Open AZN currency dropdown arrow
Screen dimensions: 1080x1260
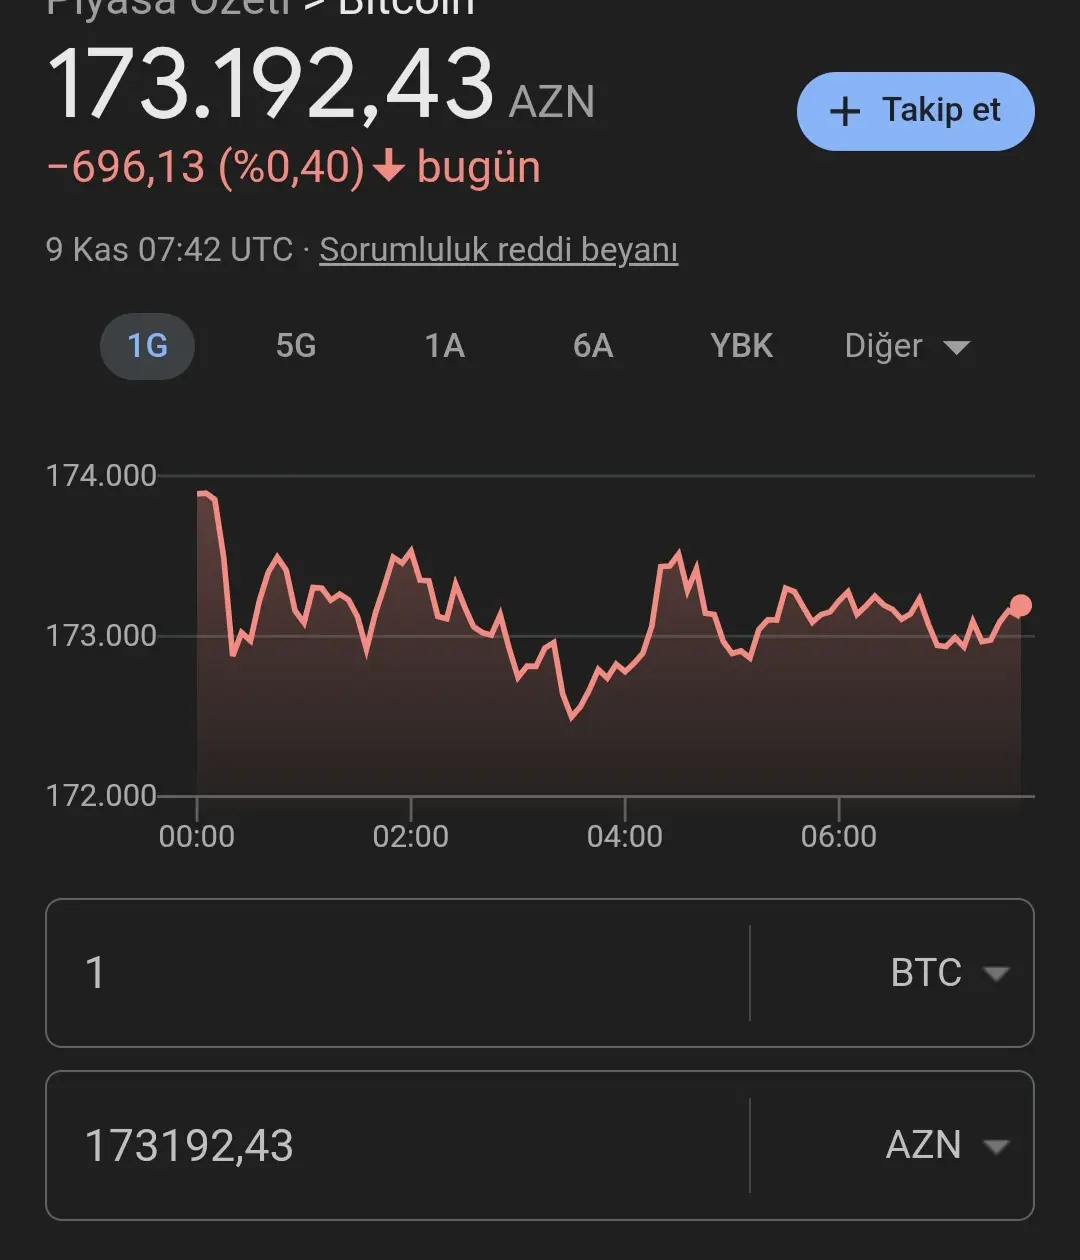[x=996, y=1146]
